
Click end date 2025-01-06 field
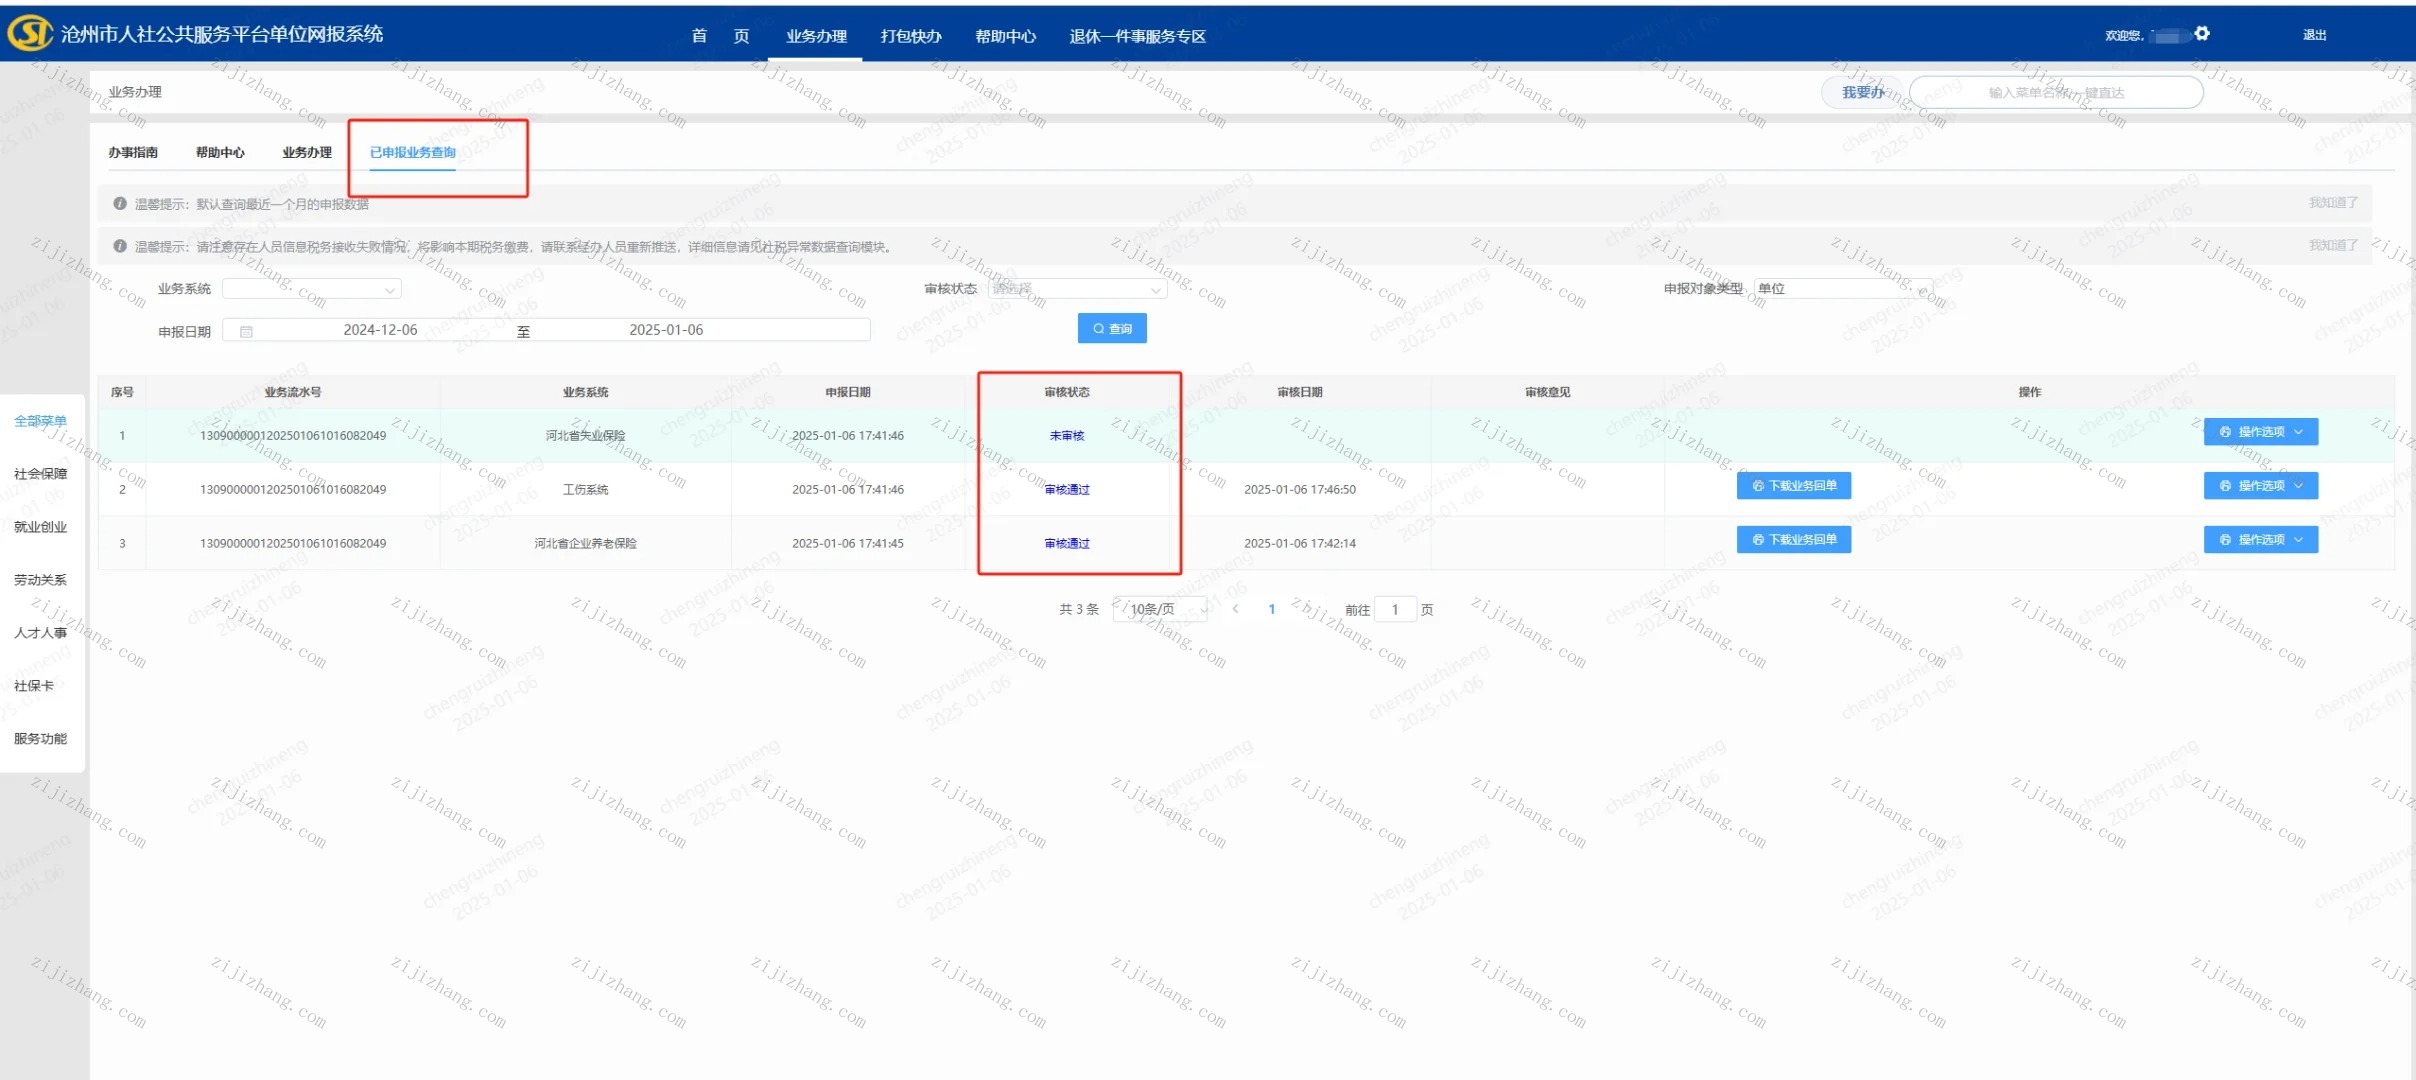[666, 330]
